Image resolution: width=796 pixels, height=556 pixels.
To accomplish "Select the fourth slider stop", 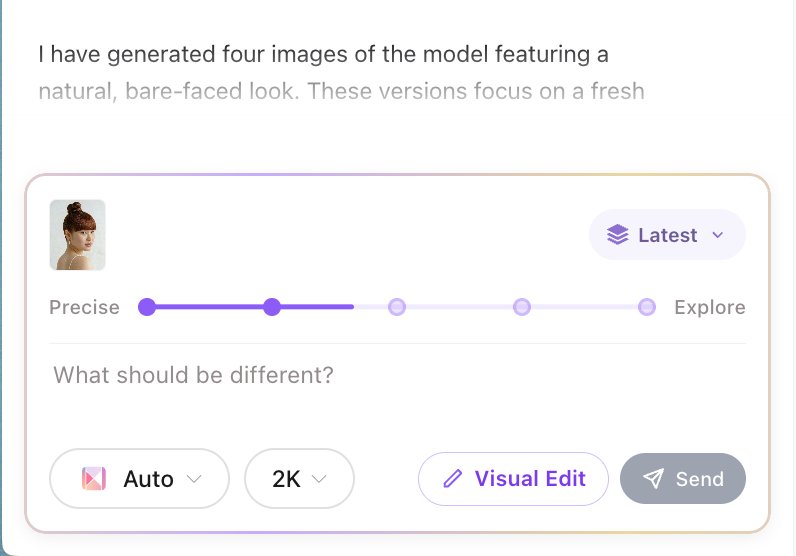I will [x=522, y=307].
